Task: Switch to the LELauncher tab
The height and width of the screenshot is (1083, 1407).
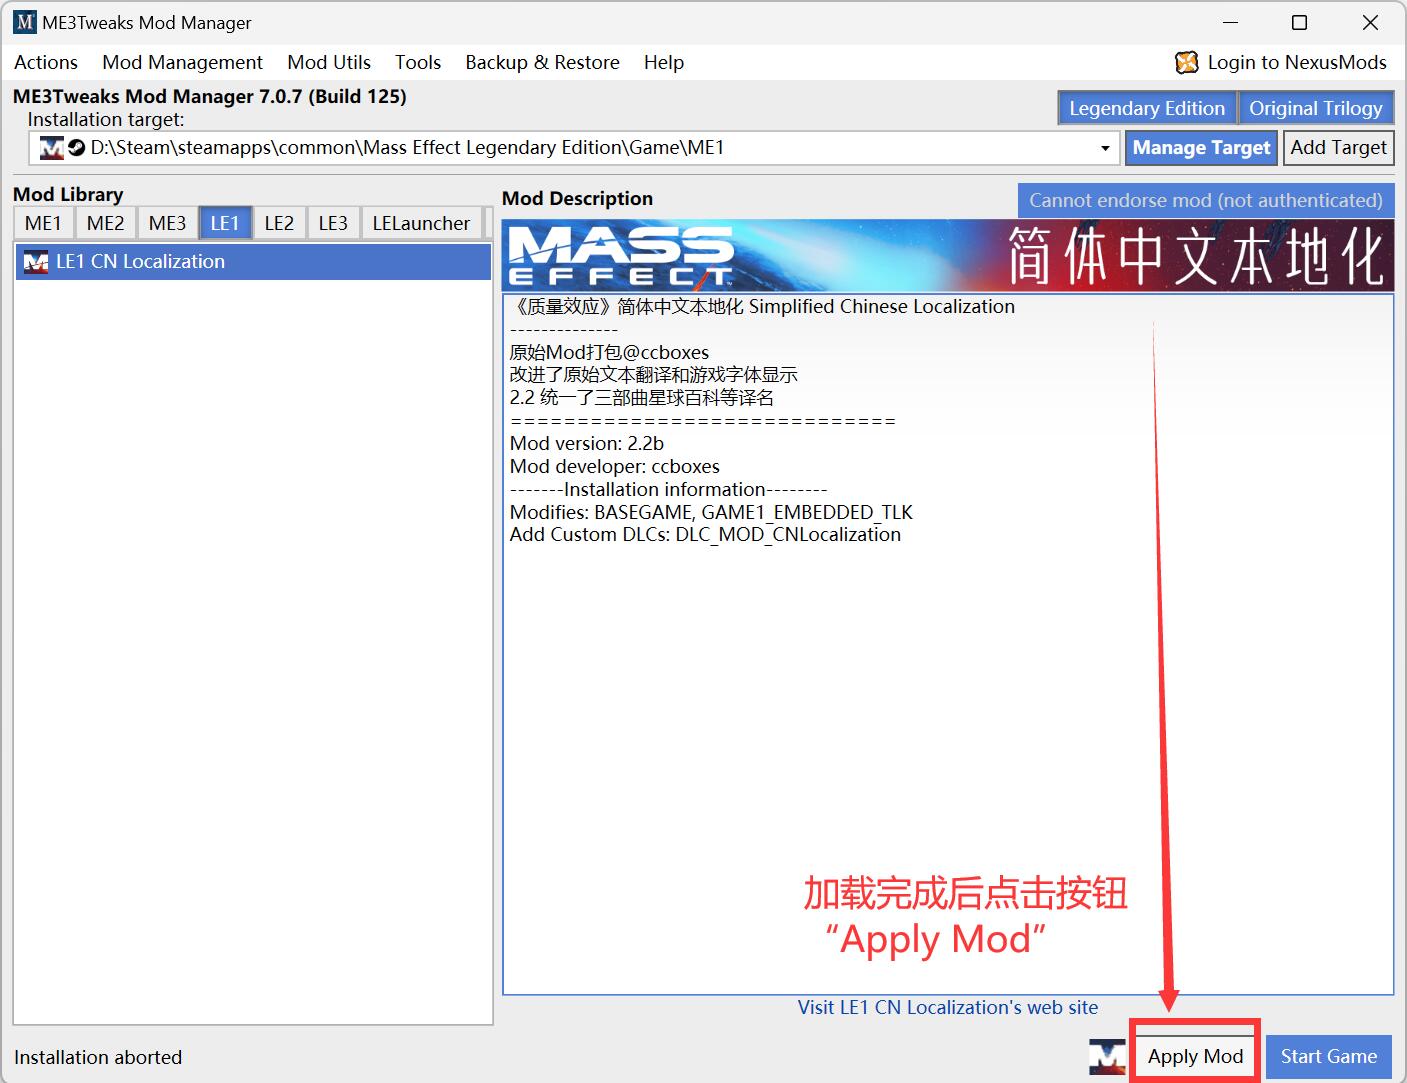Action: [421, 223]
